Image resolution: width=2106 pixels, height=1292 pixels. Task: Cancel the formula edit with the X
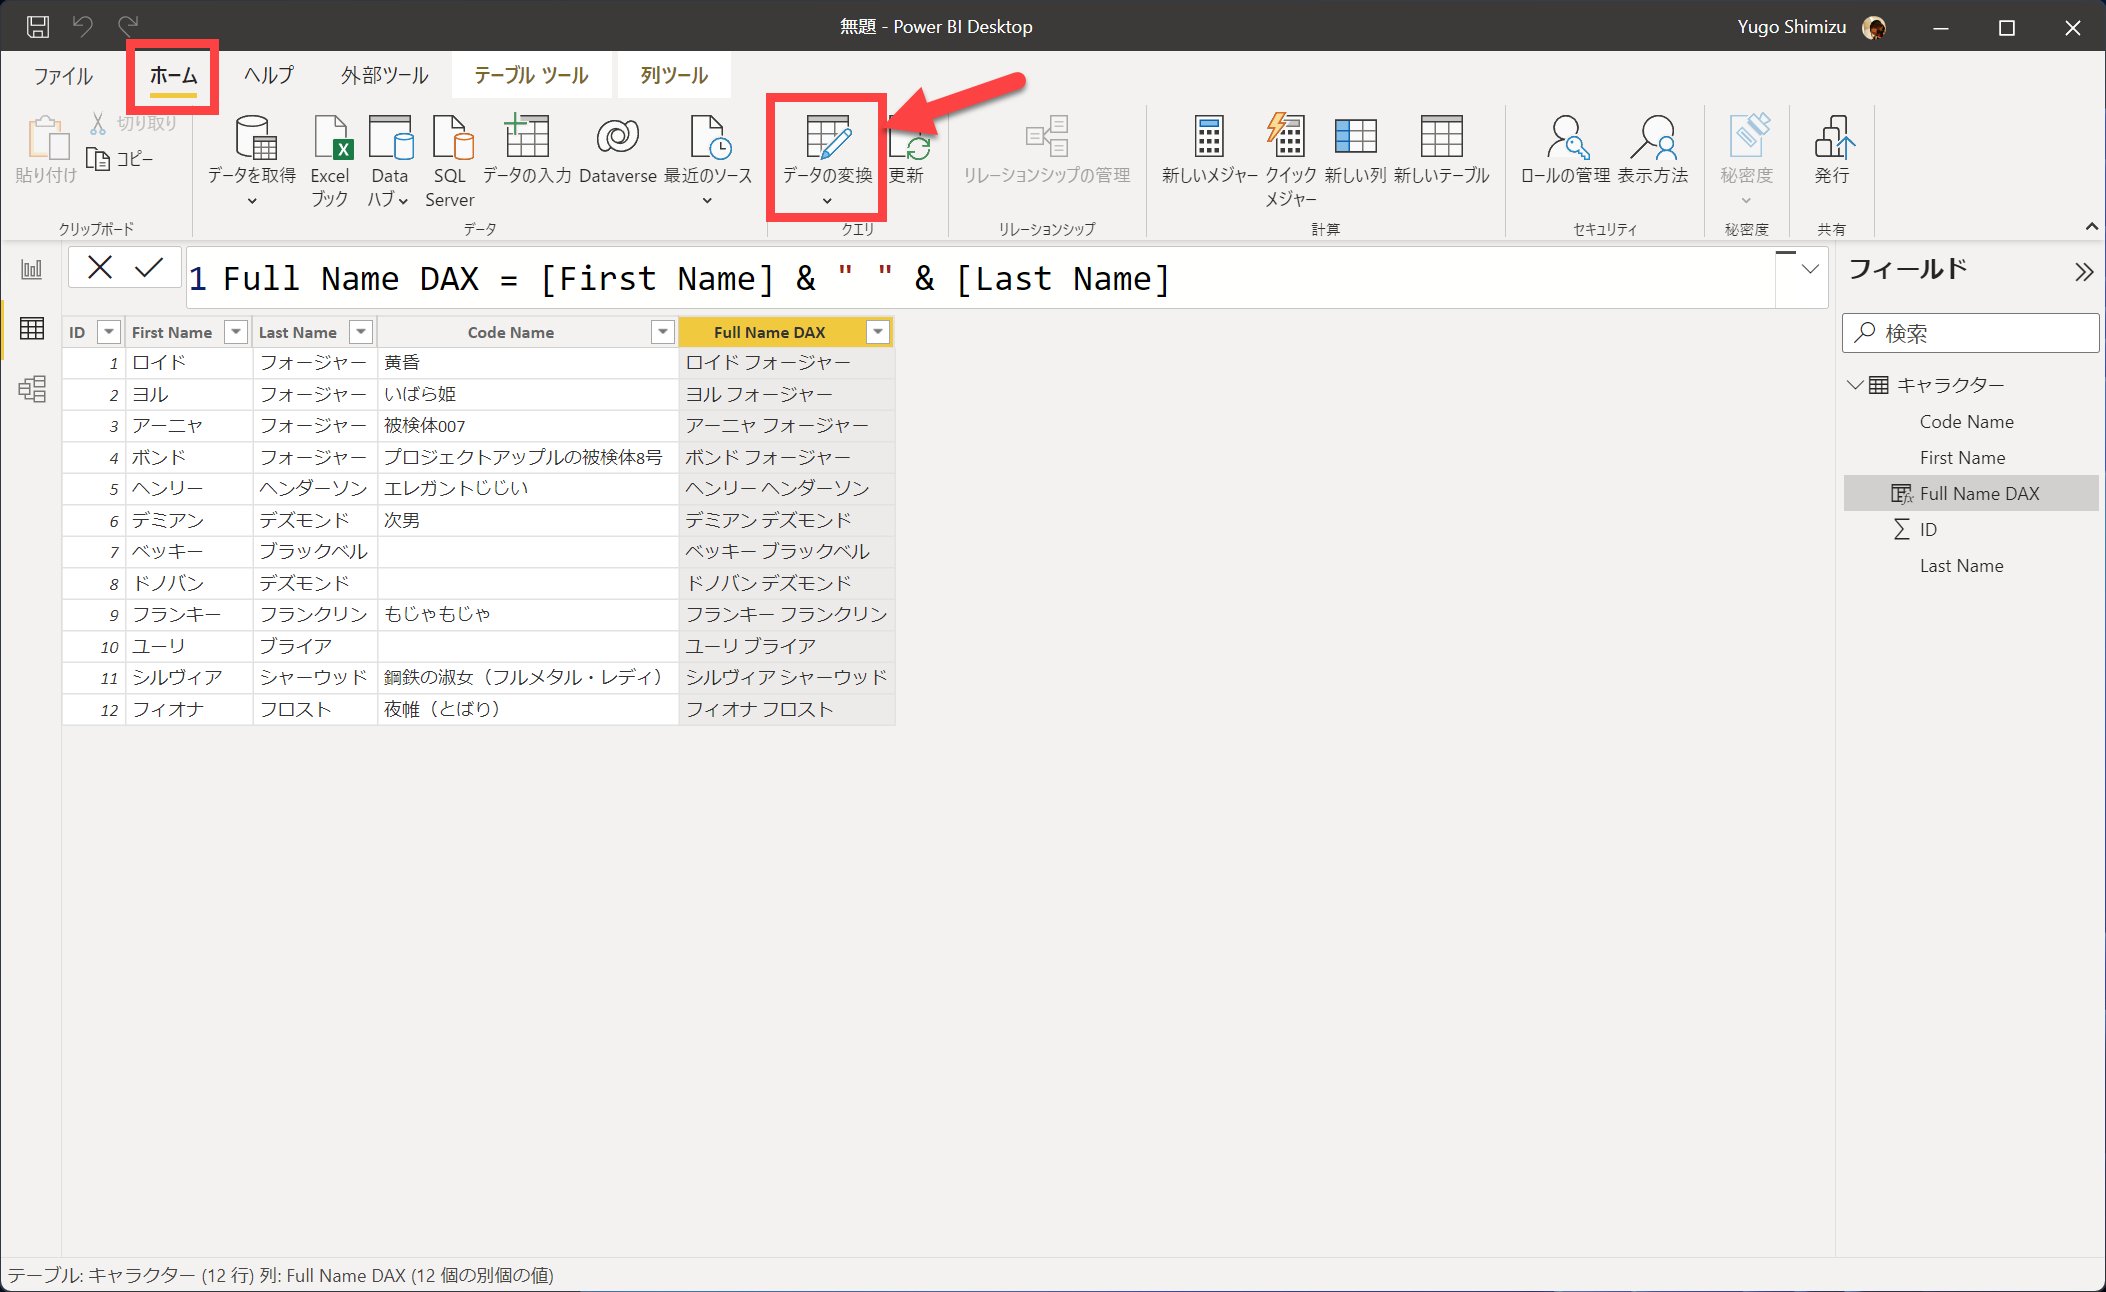[x=100, y=268]
